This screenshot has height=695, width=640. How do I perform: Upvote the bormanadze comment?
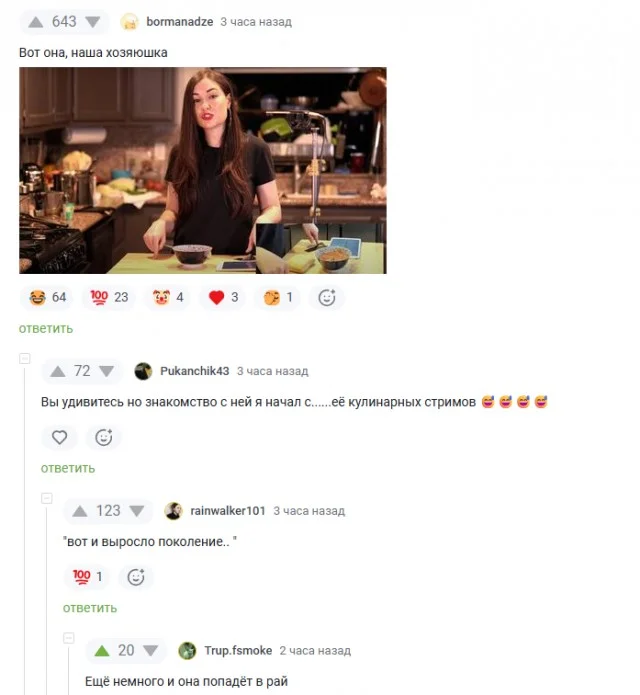pos(36,22)
